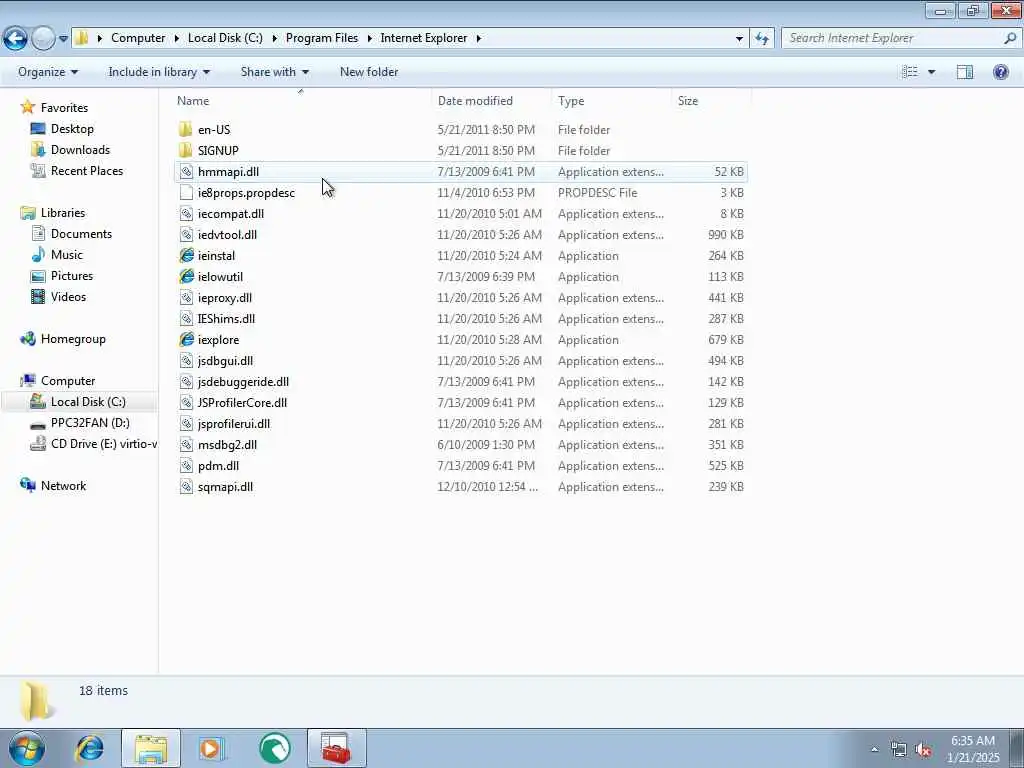
Task: Open Pictures library
Action: pyautogui.click(x=71, y=276)
